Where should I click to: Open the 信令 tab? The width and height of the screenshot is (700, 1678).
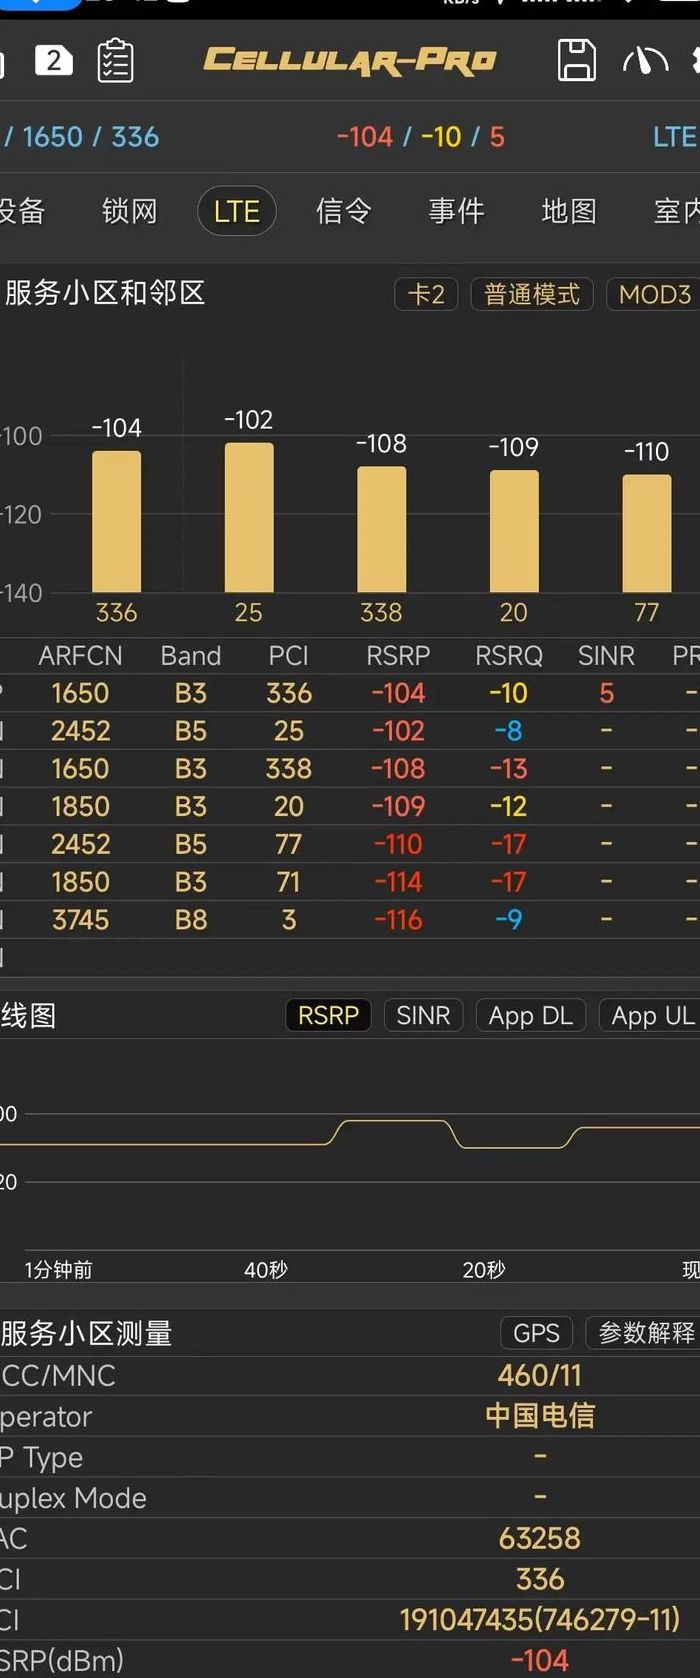(x=343, y=211)
